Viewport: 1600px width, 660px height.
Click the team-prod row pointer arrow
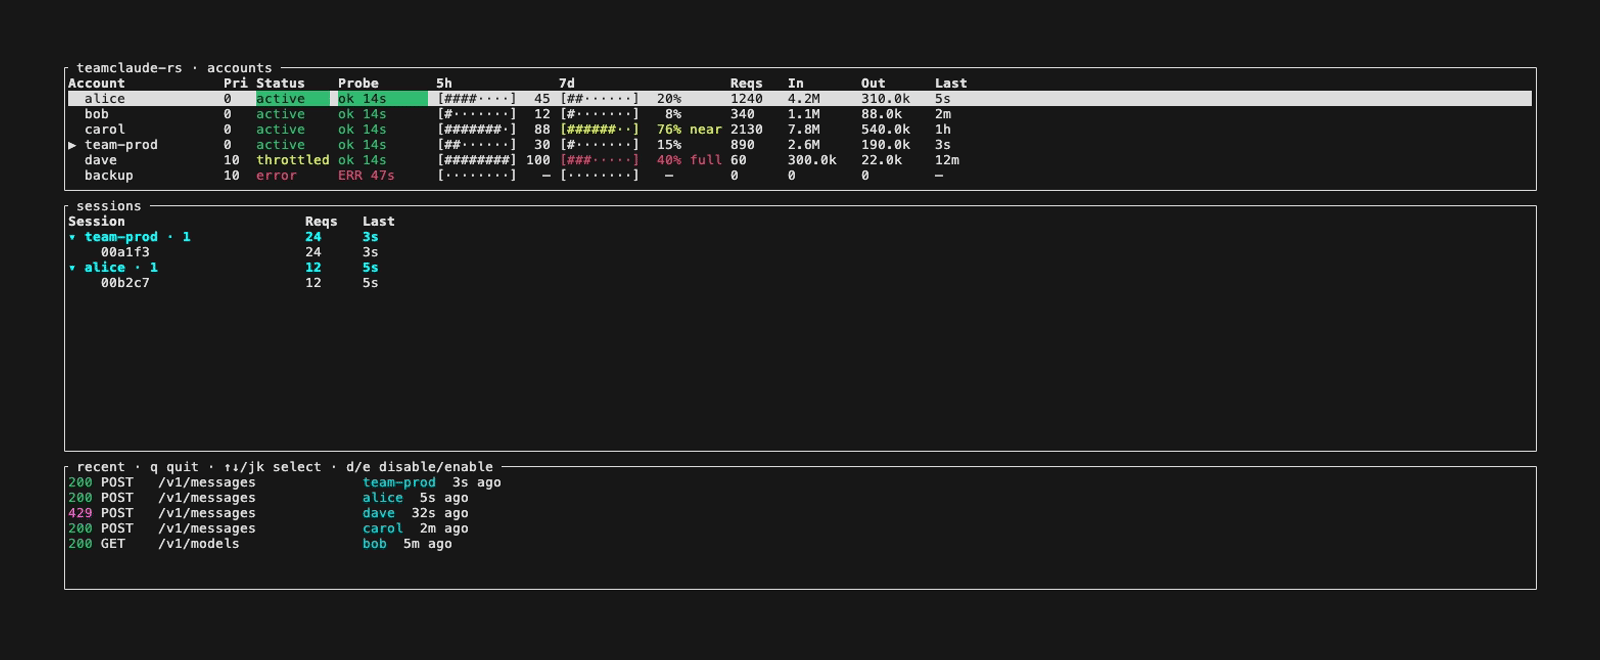pyautogui.click(x=72, y=145)
